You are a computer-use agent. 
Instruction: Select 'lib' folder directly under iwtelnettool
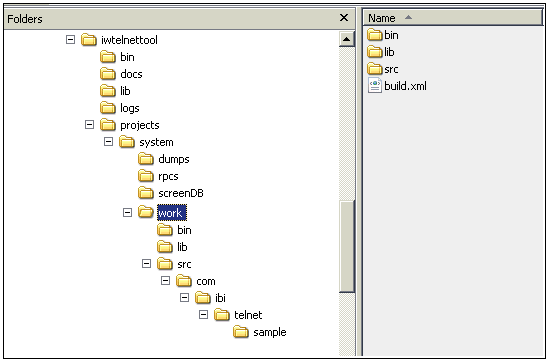125,91
